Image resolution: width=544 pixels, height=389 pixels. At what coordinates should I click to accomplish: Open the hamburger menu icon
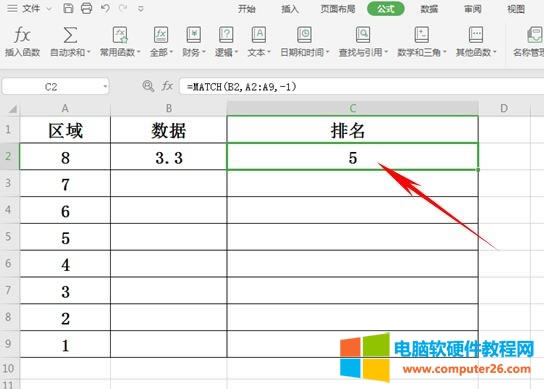pyautogui.click(x=12, y=8)
